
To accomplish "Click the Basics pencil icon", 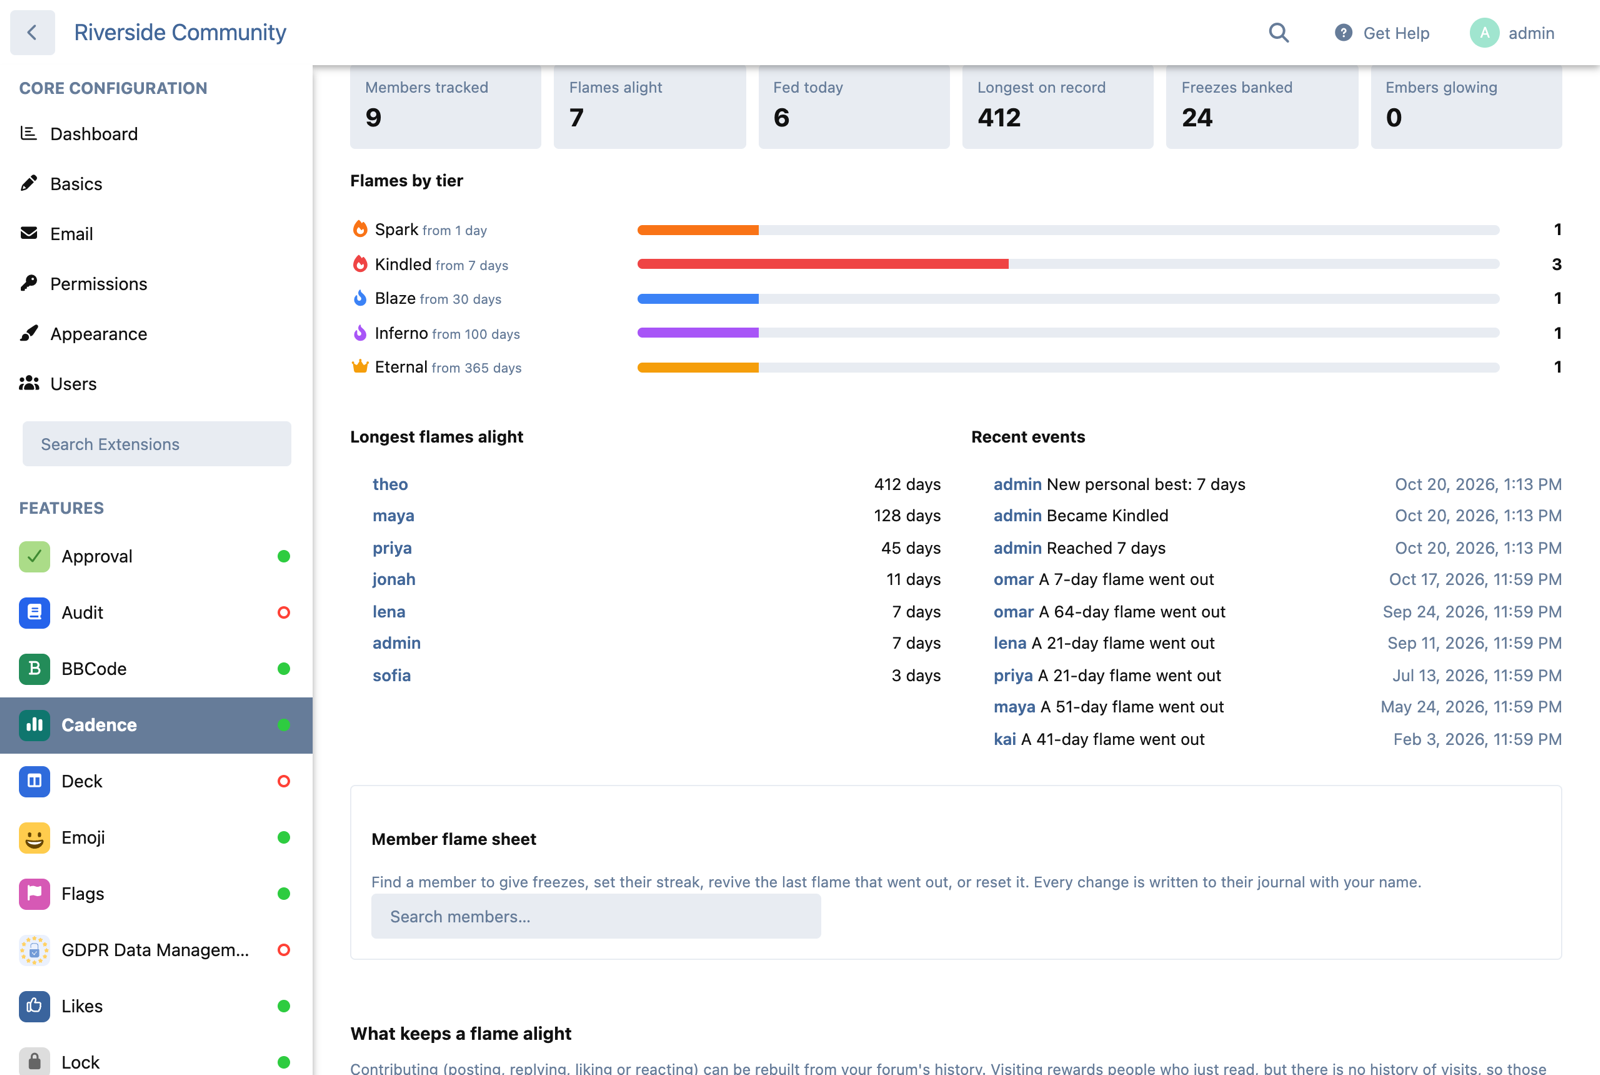I will (x=29, y=183).
